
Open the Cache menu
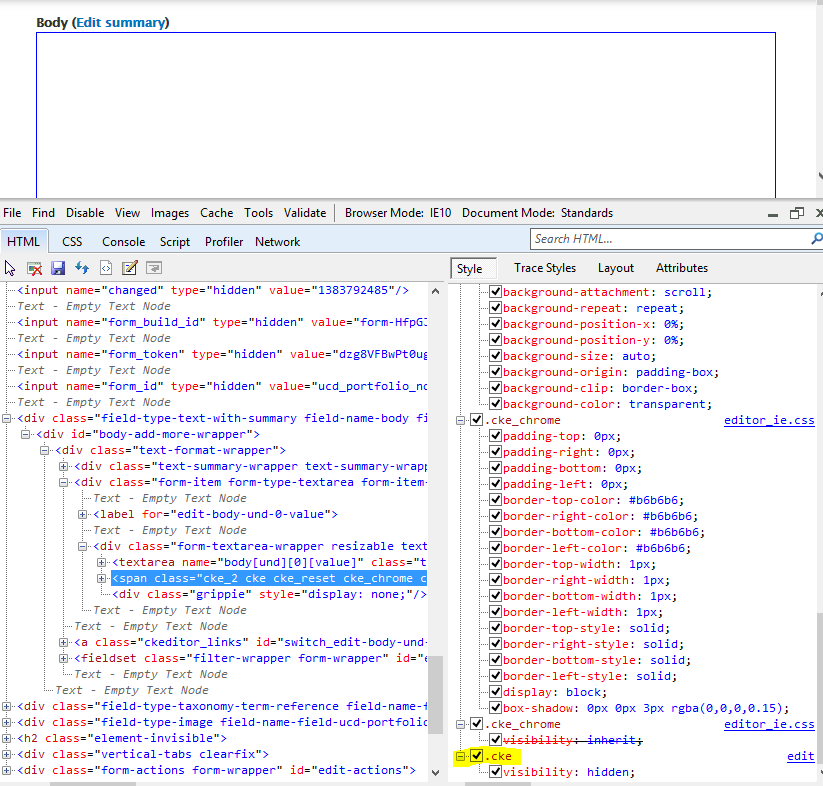click(216, 213)
